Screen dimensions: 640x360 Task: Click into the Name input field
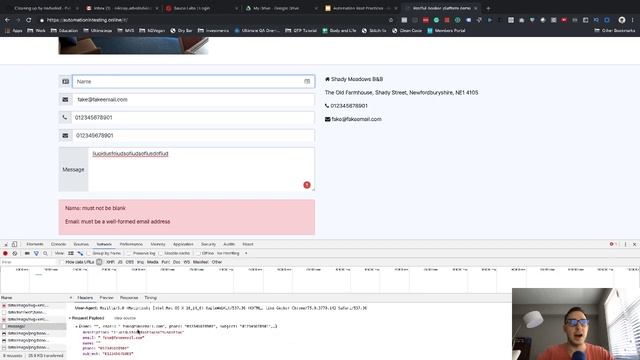coord(193,82)
